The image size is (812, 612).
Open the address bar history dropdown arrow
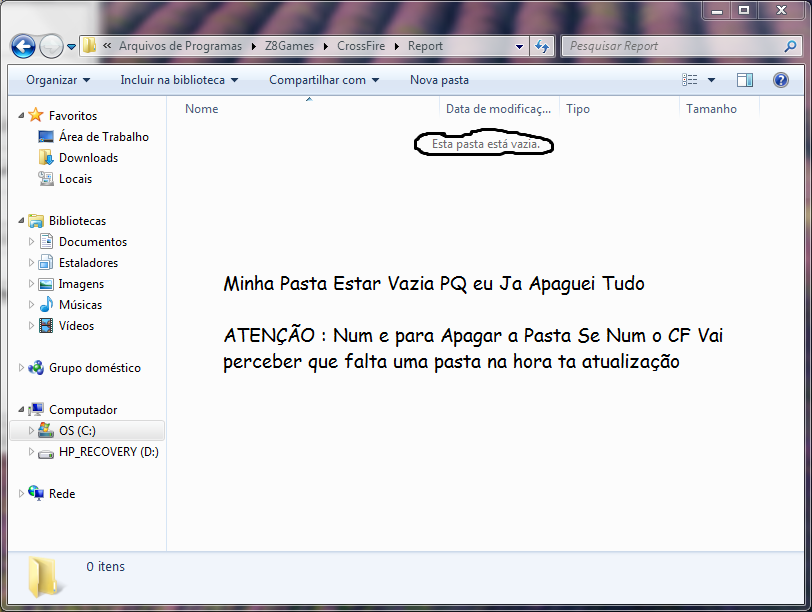coord(520,46)
